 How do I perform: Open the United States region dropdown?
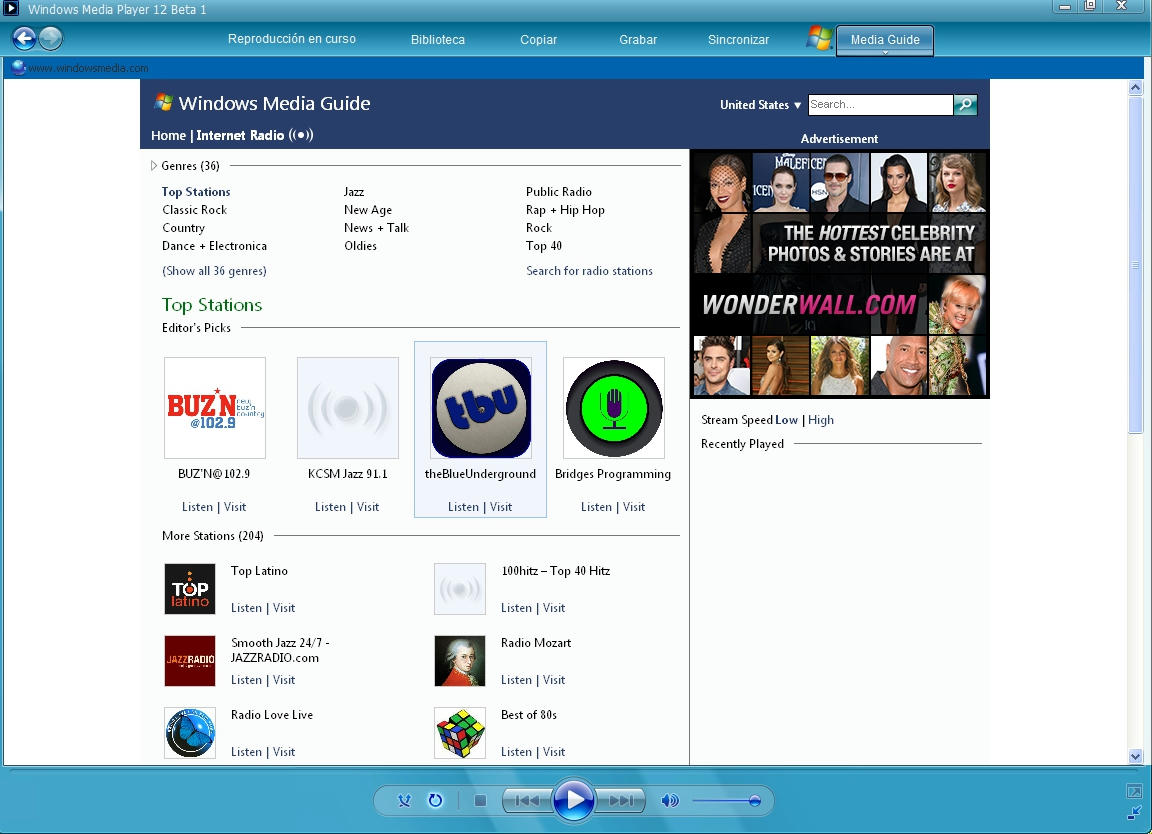[762, 104]
